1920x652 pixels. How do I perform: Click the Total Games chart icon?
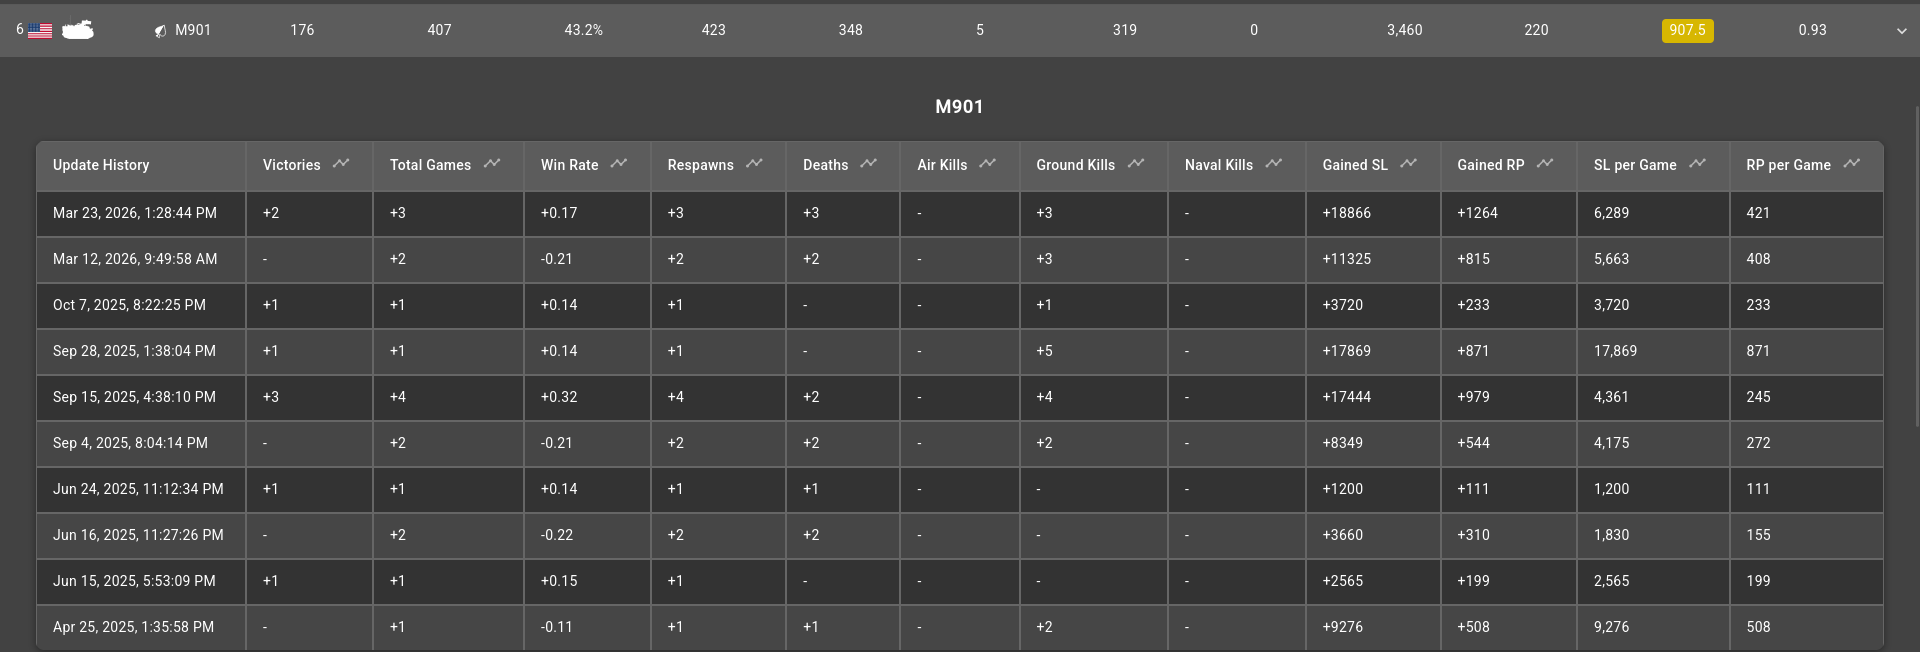coord(492,163)
